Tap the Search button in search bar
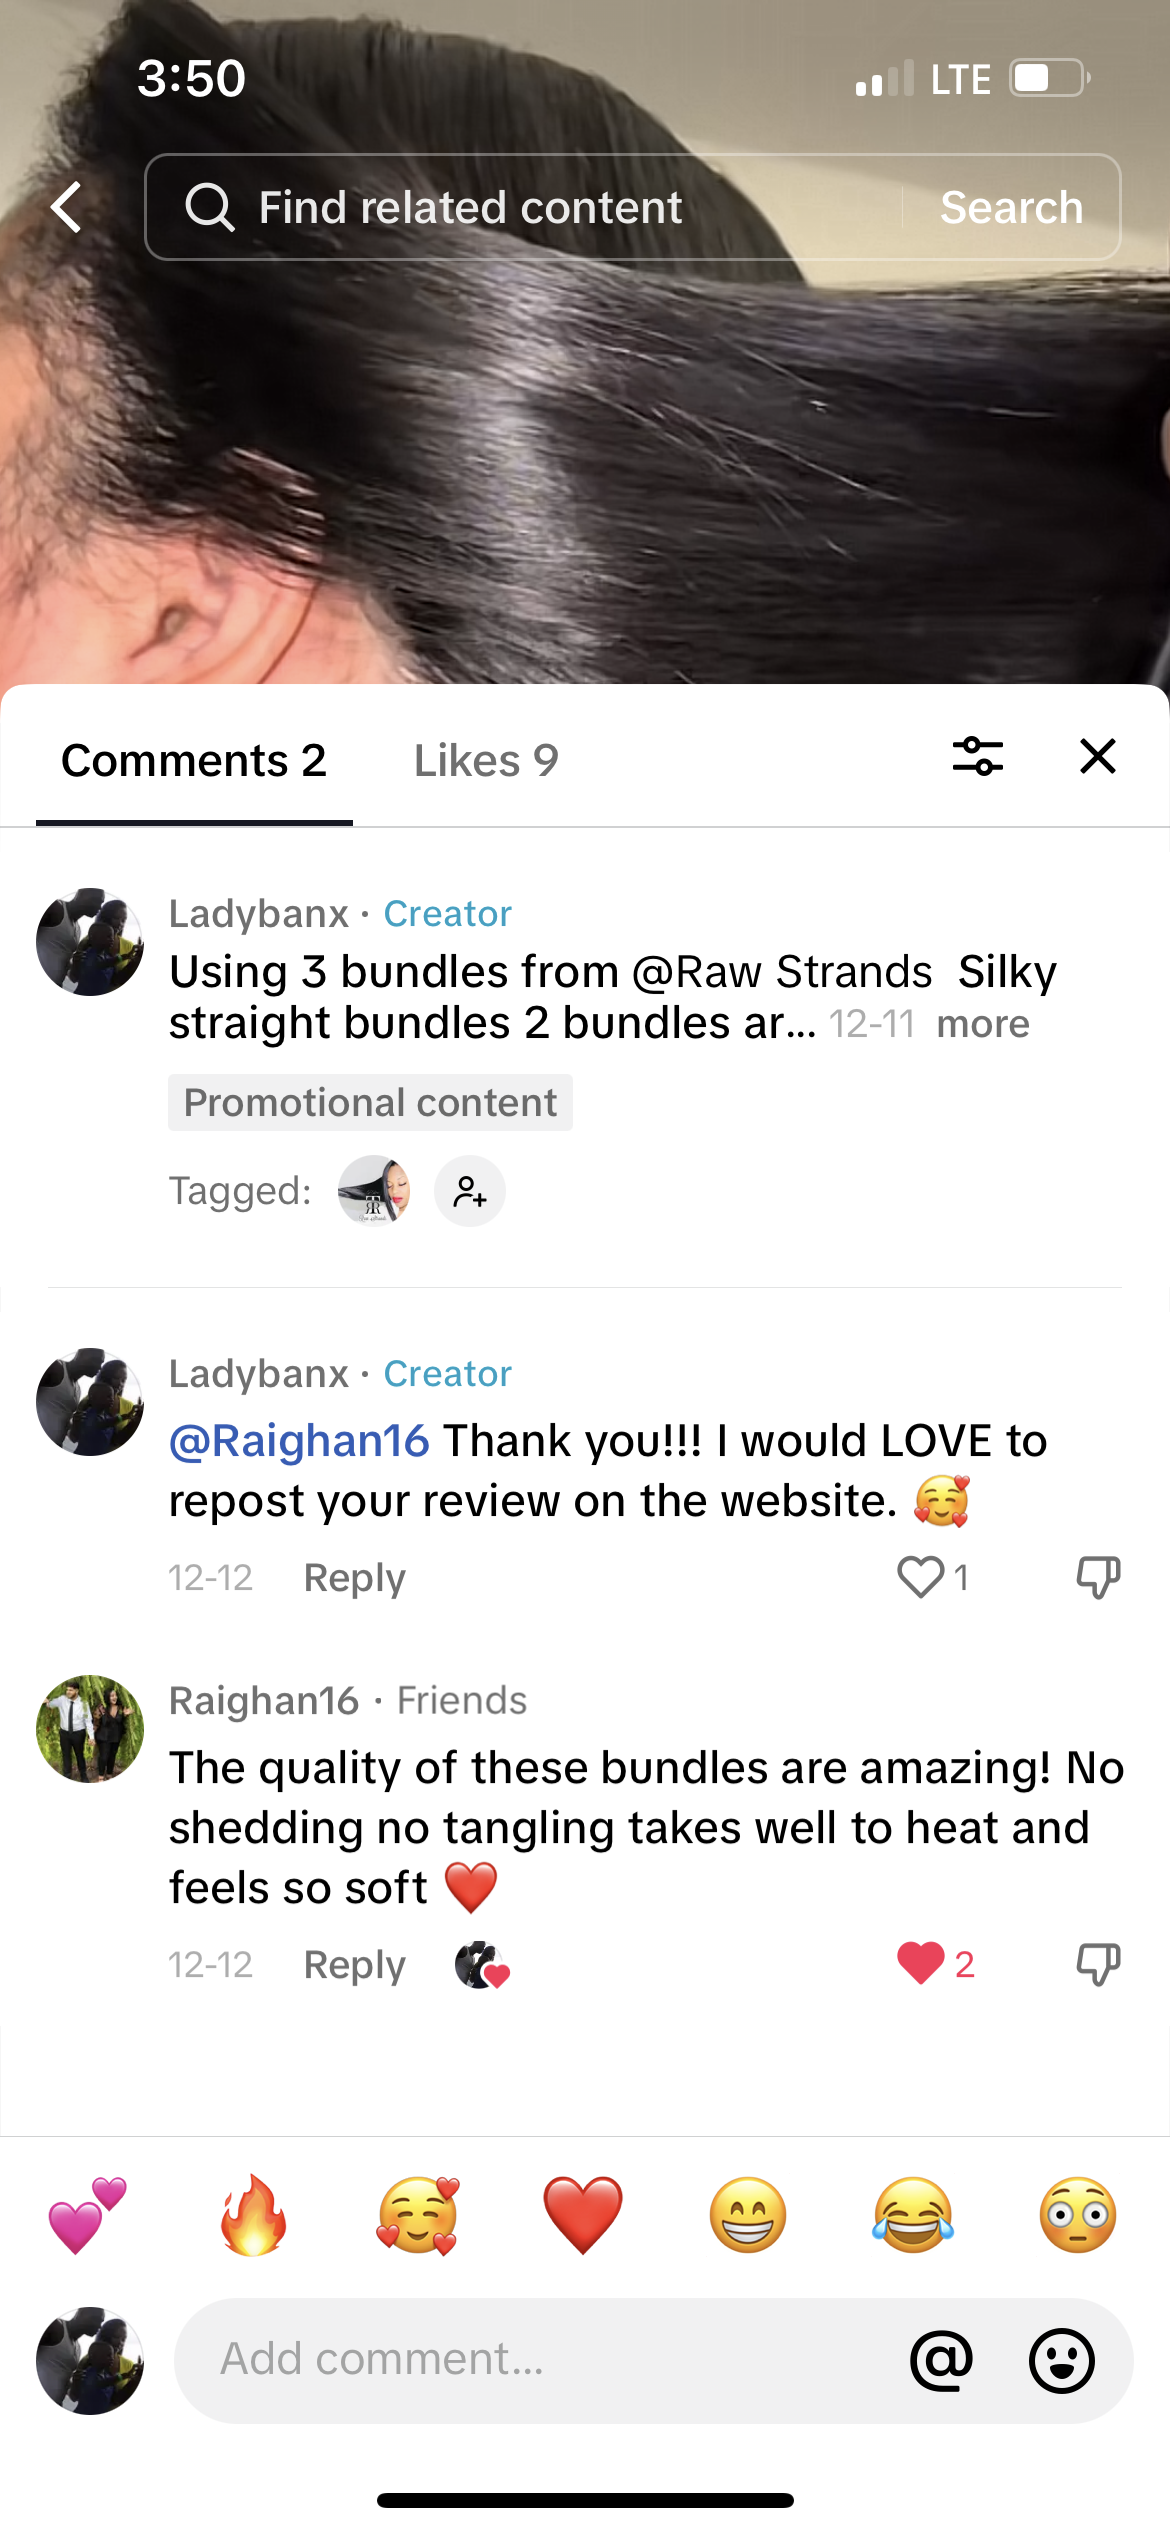 point(1012,207)
